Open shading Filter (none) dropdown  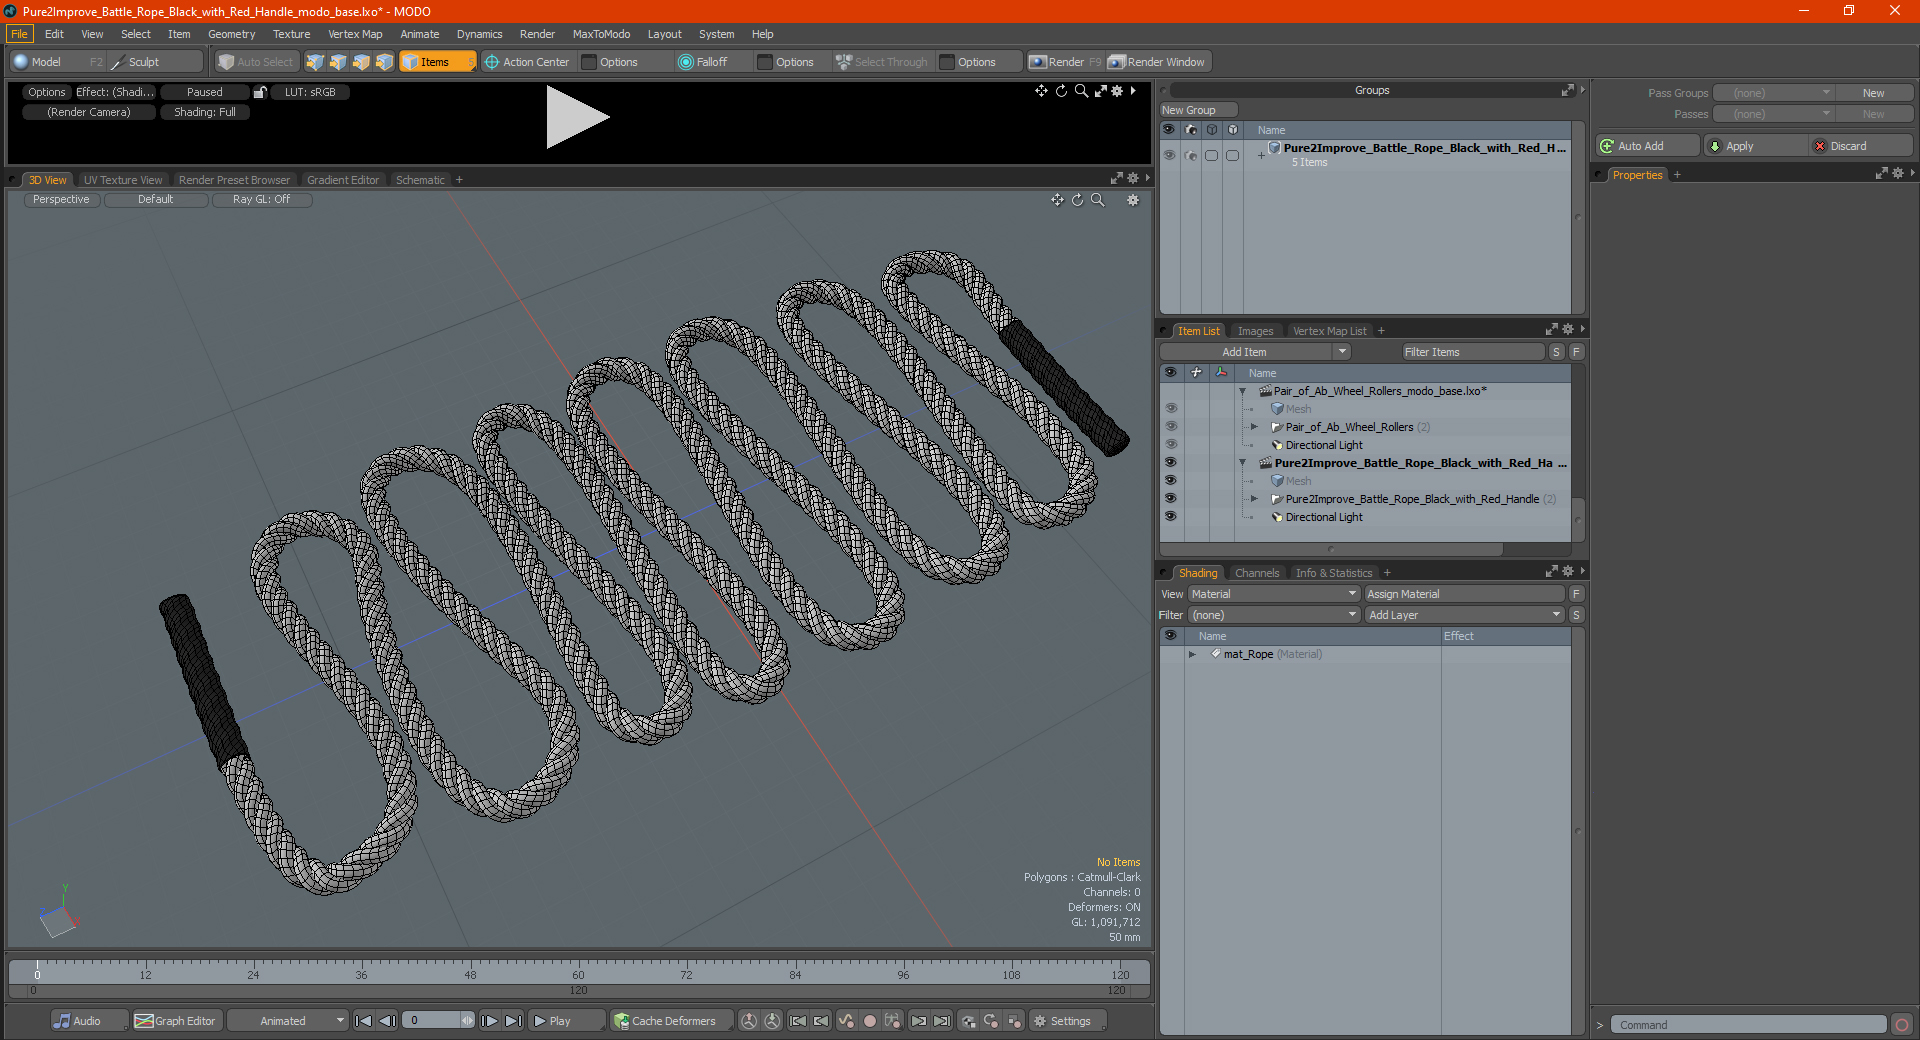coord(1273,615)
